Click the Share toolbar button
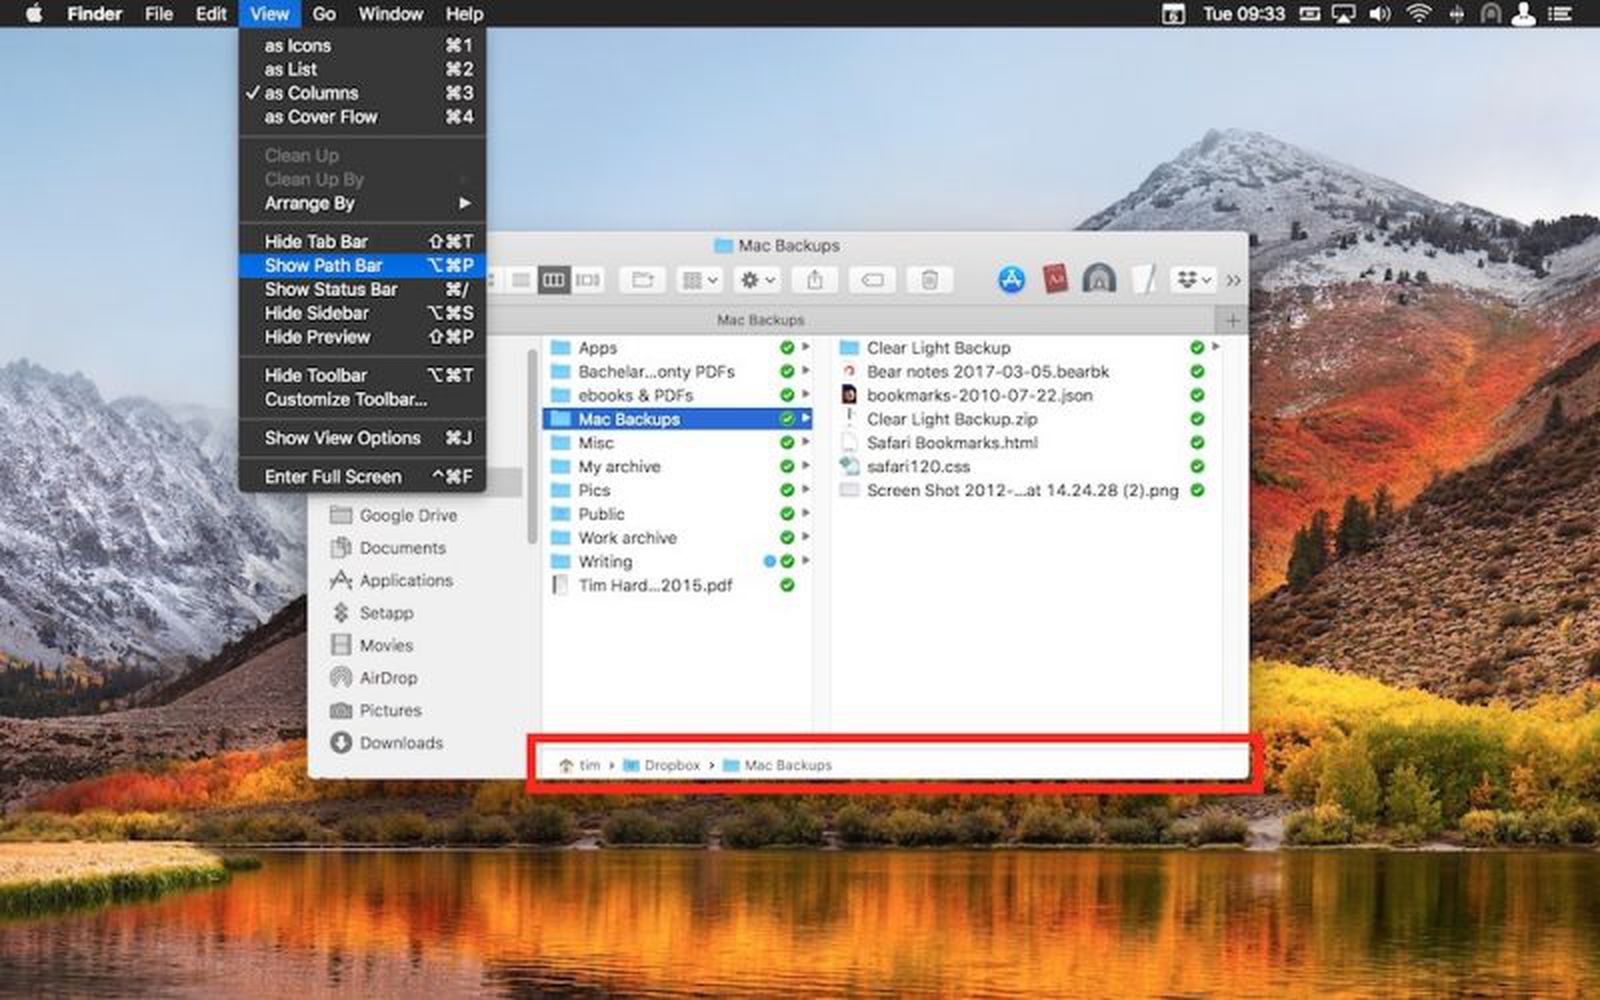This screenshot has width=1600, height=1000. point(815,280)
